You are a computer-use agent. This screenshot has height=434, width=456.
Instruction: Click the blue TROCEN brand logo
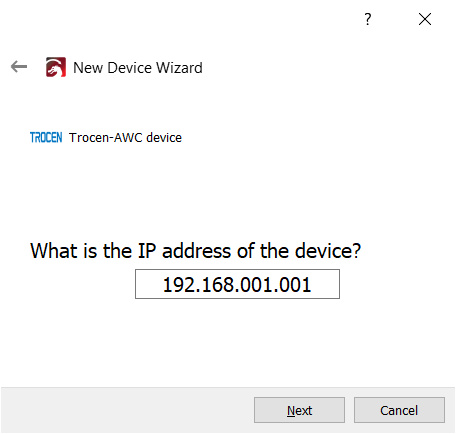click(x=46, y=137)
